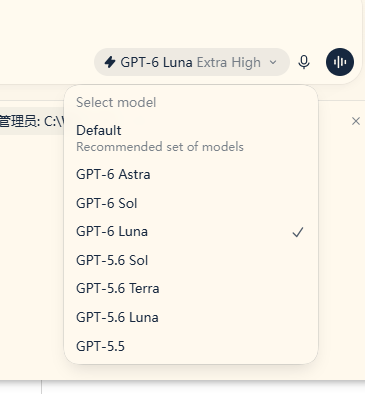This screenshot has width=365, height=394.
Task: Pick GPT-5.5 at the list bottom
Action: tap(191, 346)
